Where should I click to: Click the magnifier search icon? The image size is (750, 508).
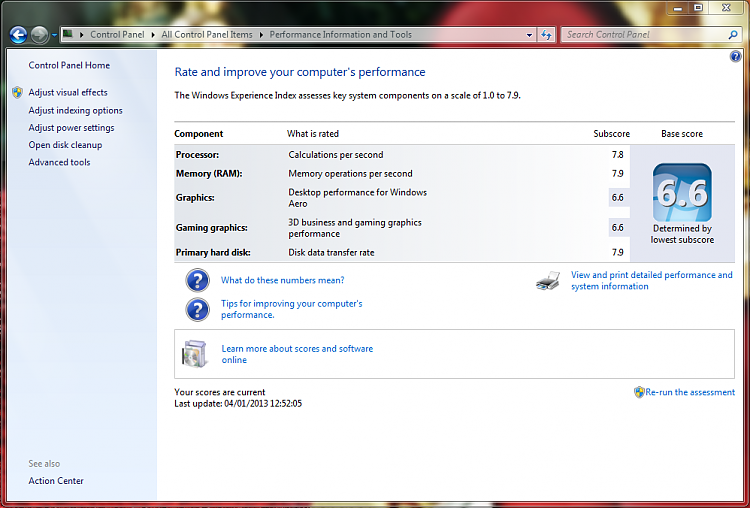tap(733, 34)
